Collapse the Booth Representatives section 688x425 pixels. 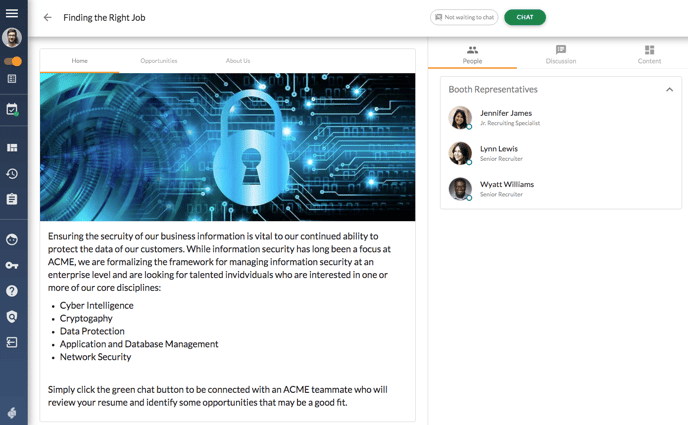(x=669, y=89)
